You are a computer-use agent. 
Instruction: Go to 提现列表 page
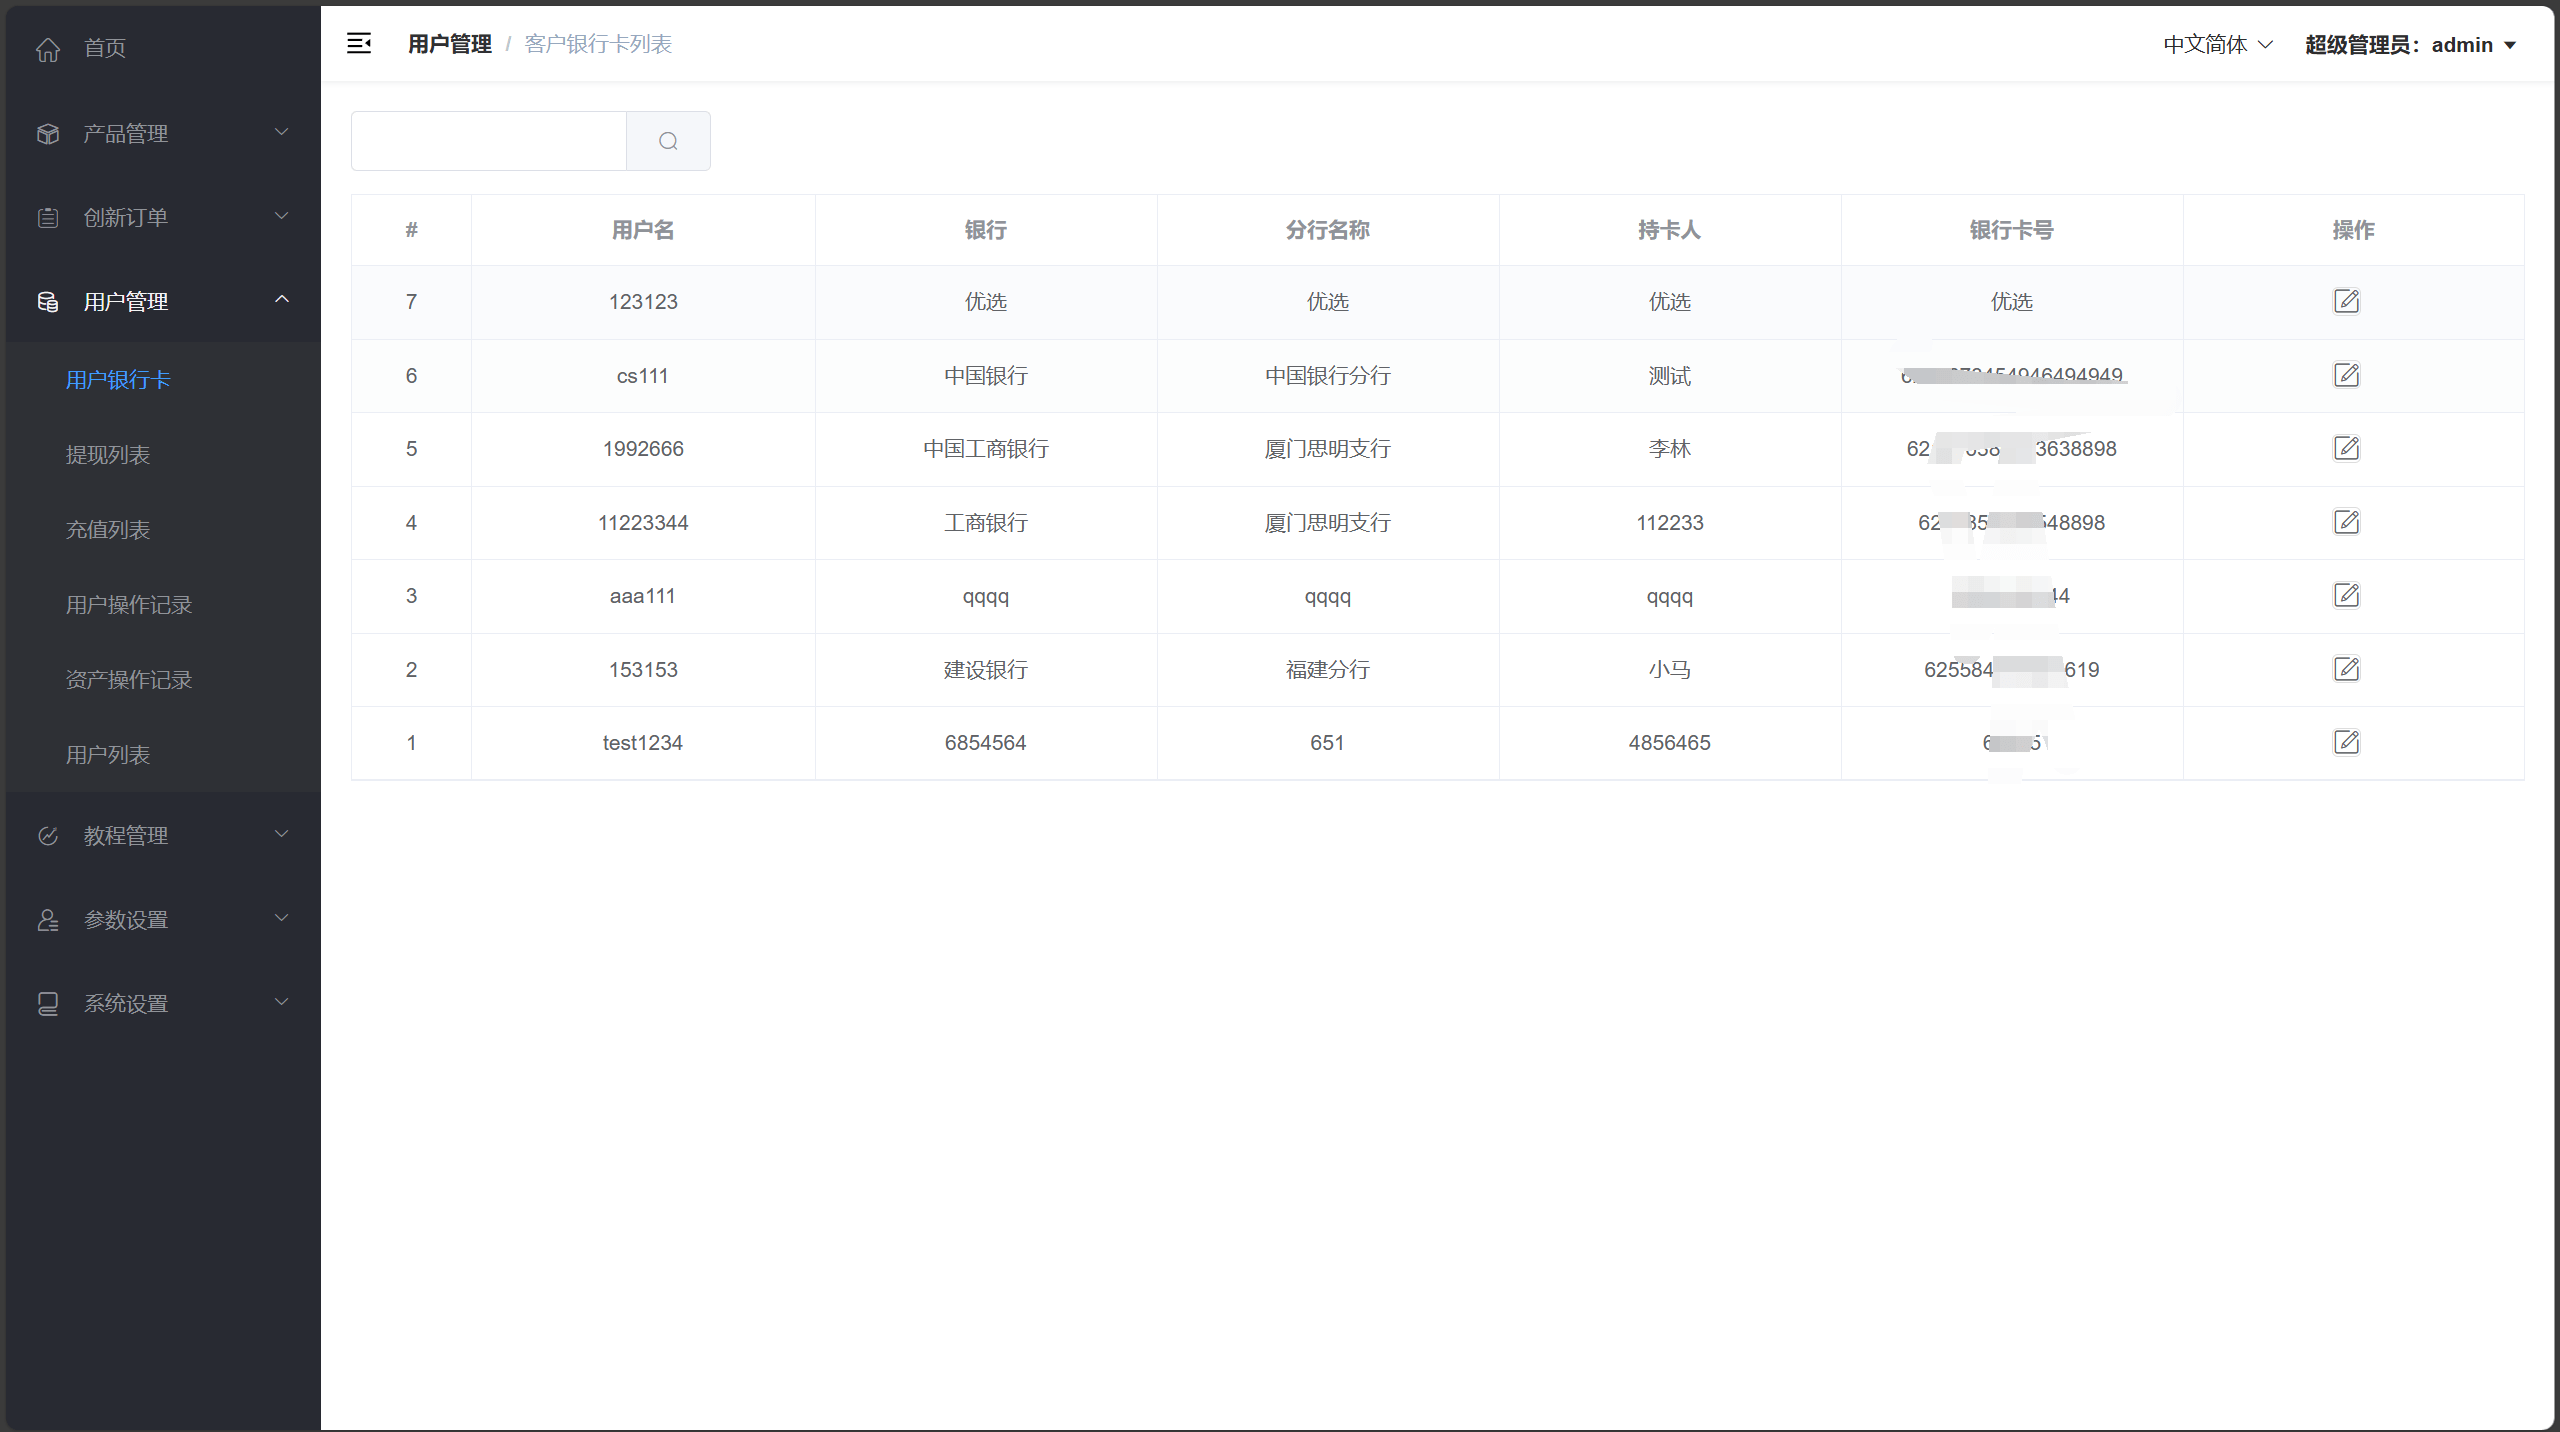click(108, 455)
